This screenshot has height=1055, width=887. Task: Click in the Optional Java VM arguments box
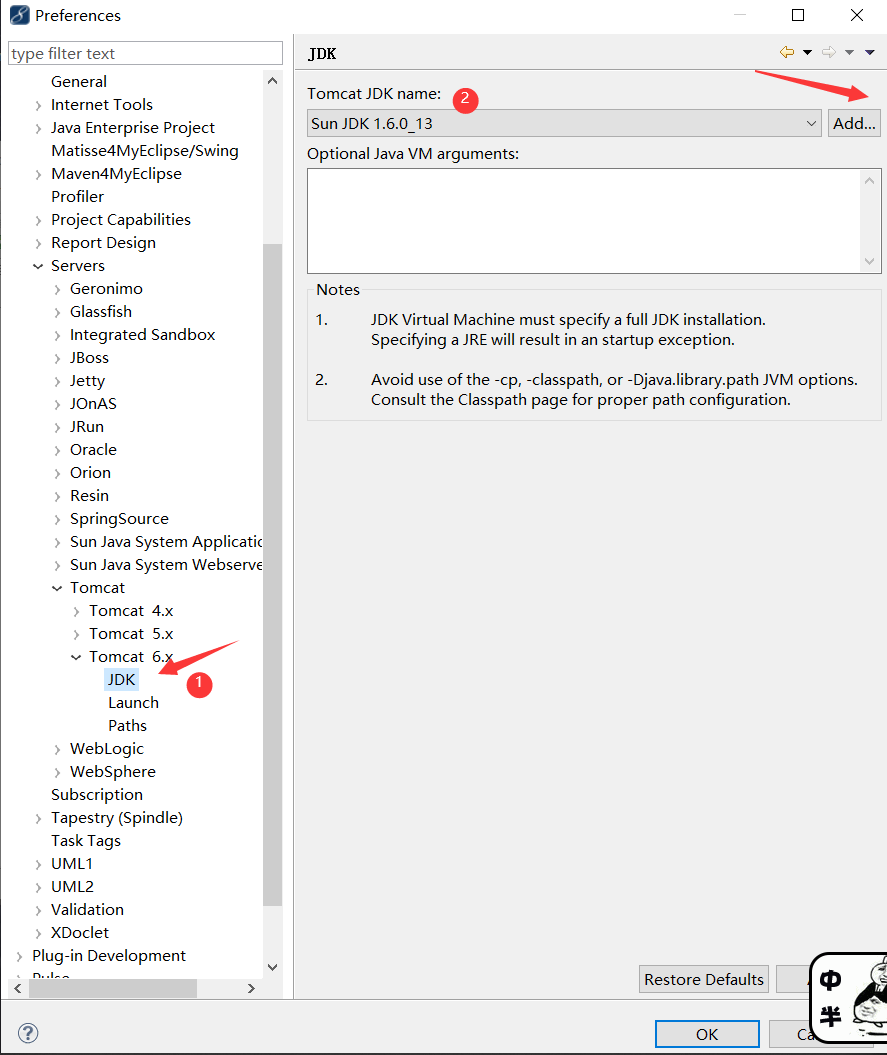coord(584,221)
